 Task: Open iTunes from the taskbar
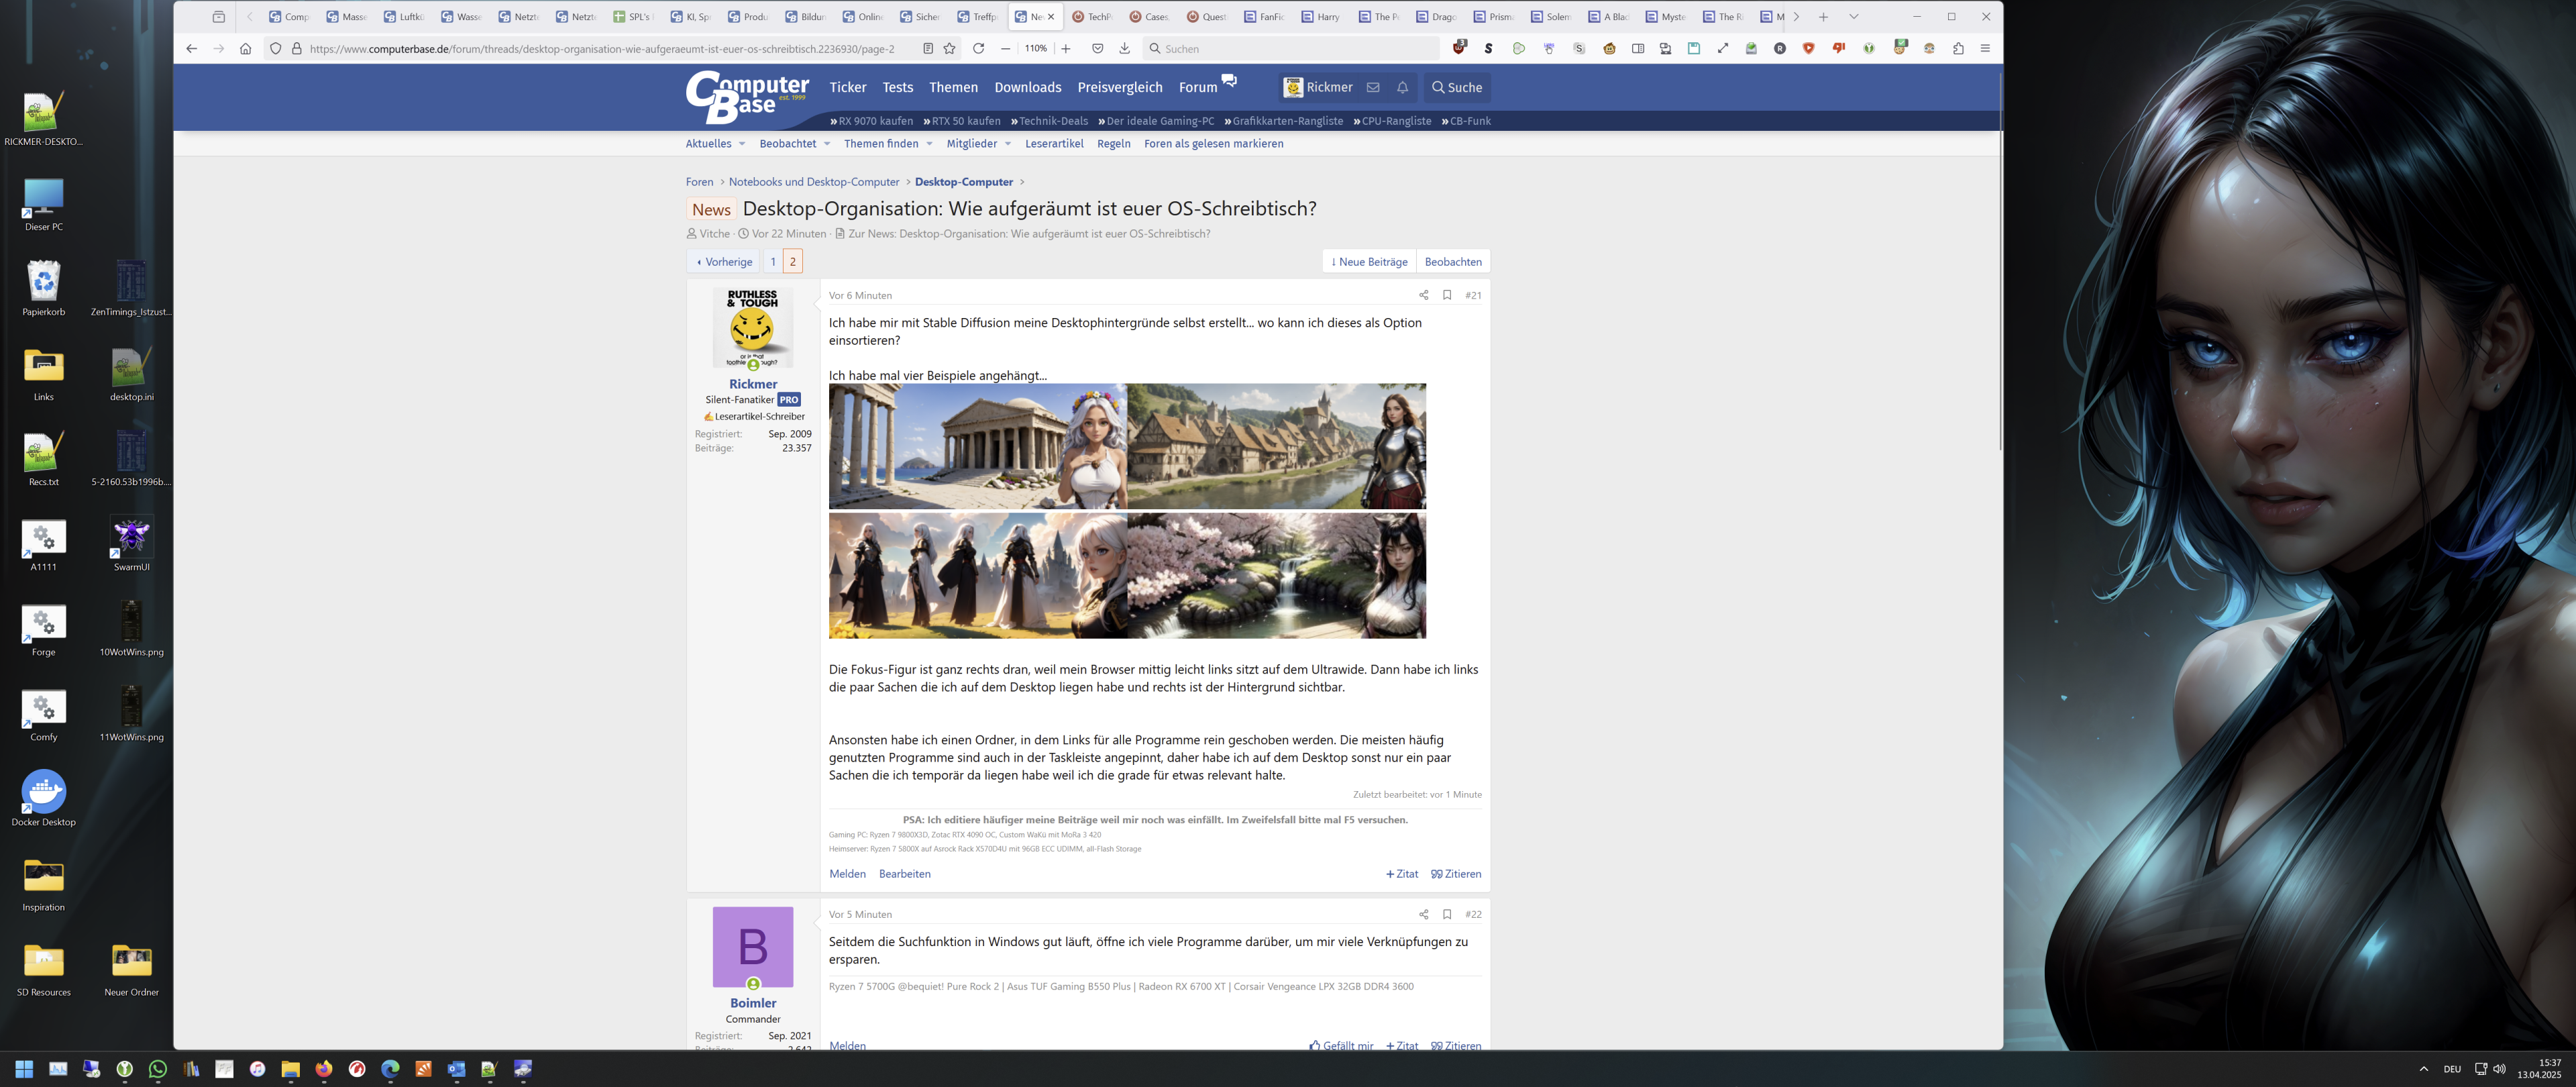pyautogui.click(x=257, y=1069)
